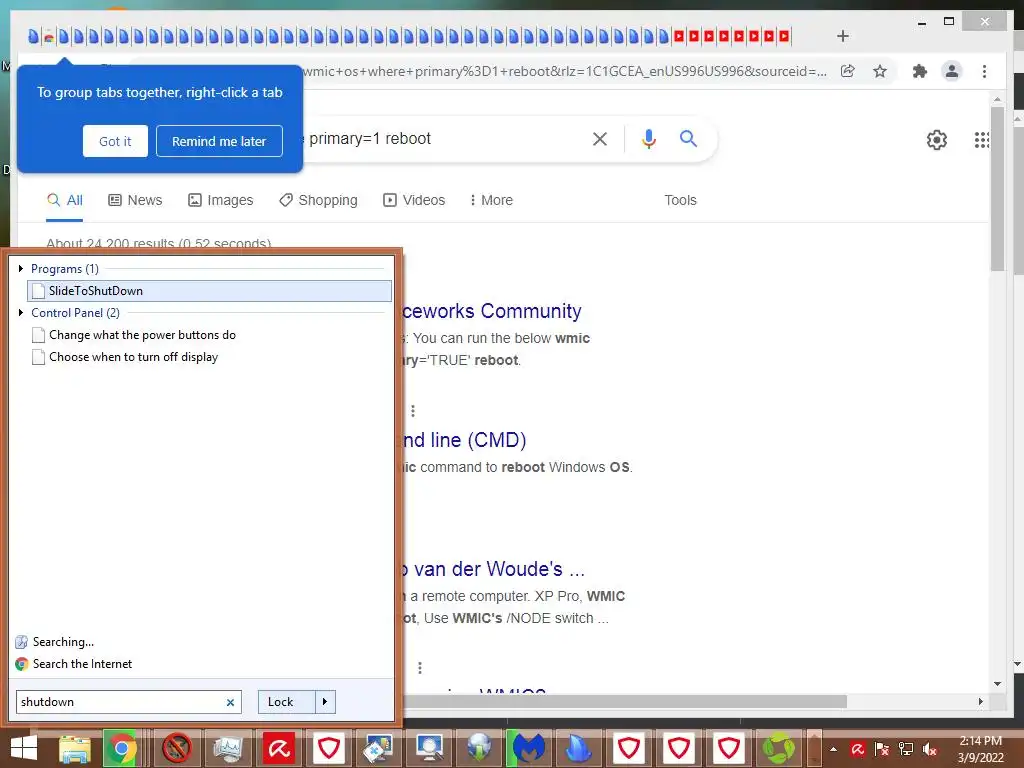Open the Malwarebytes taskbar icon
The height and width of the screenshot is (768, 1024).
529,748
